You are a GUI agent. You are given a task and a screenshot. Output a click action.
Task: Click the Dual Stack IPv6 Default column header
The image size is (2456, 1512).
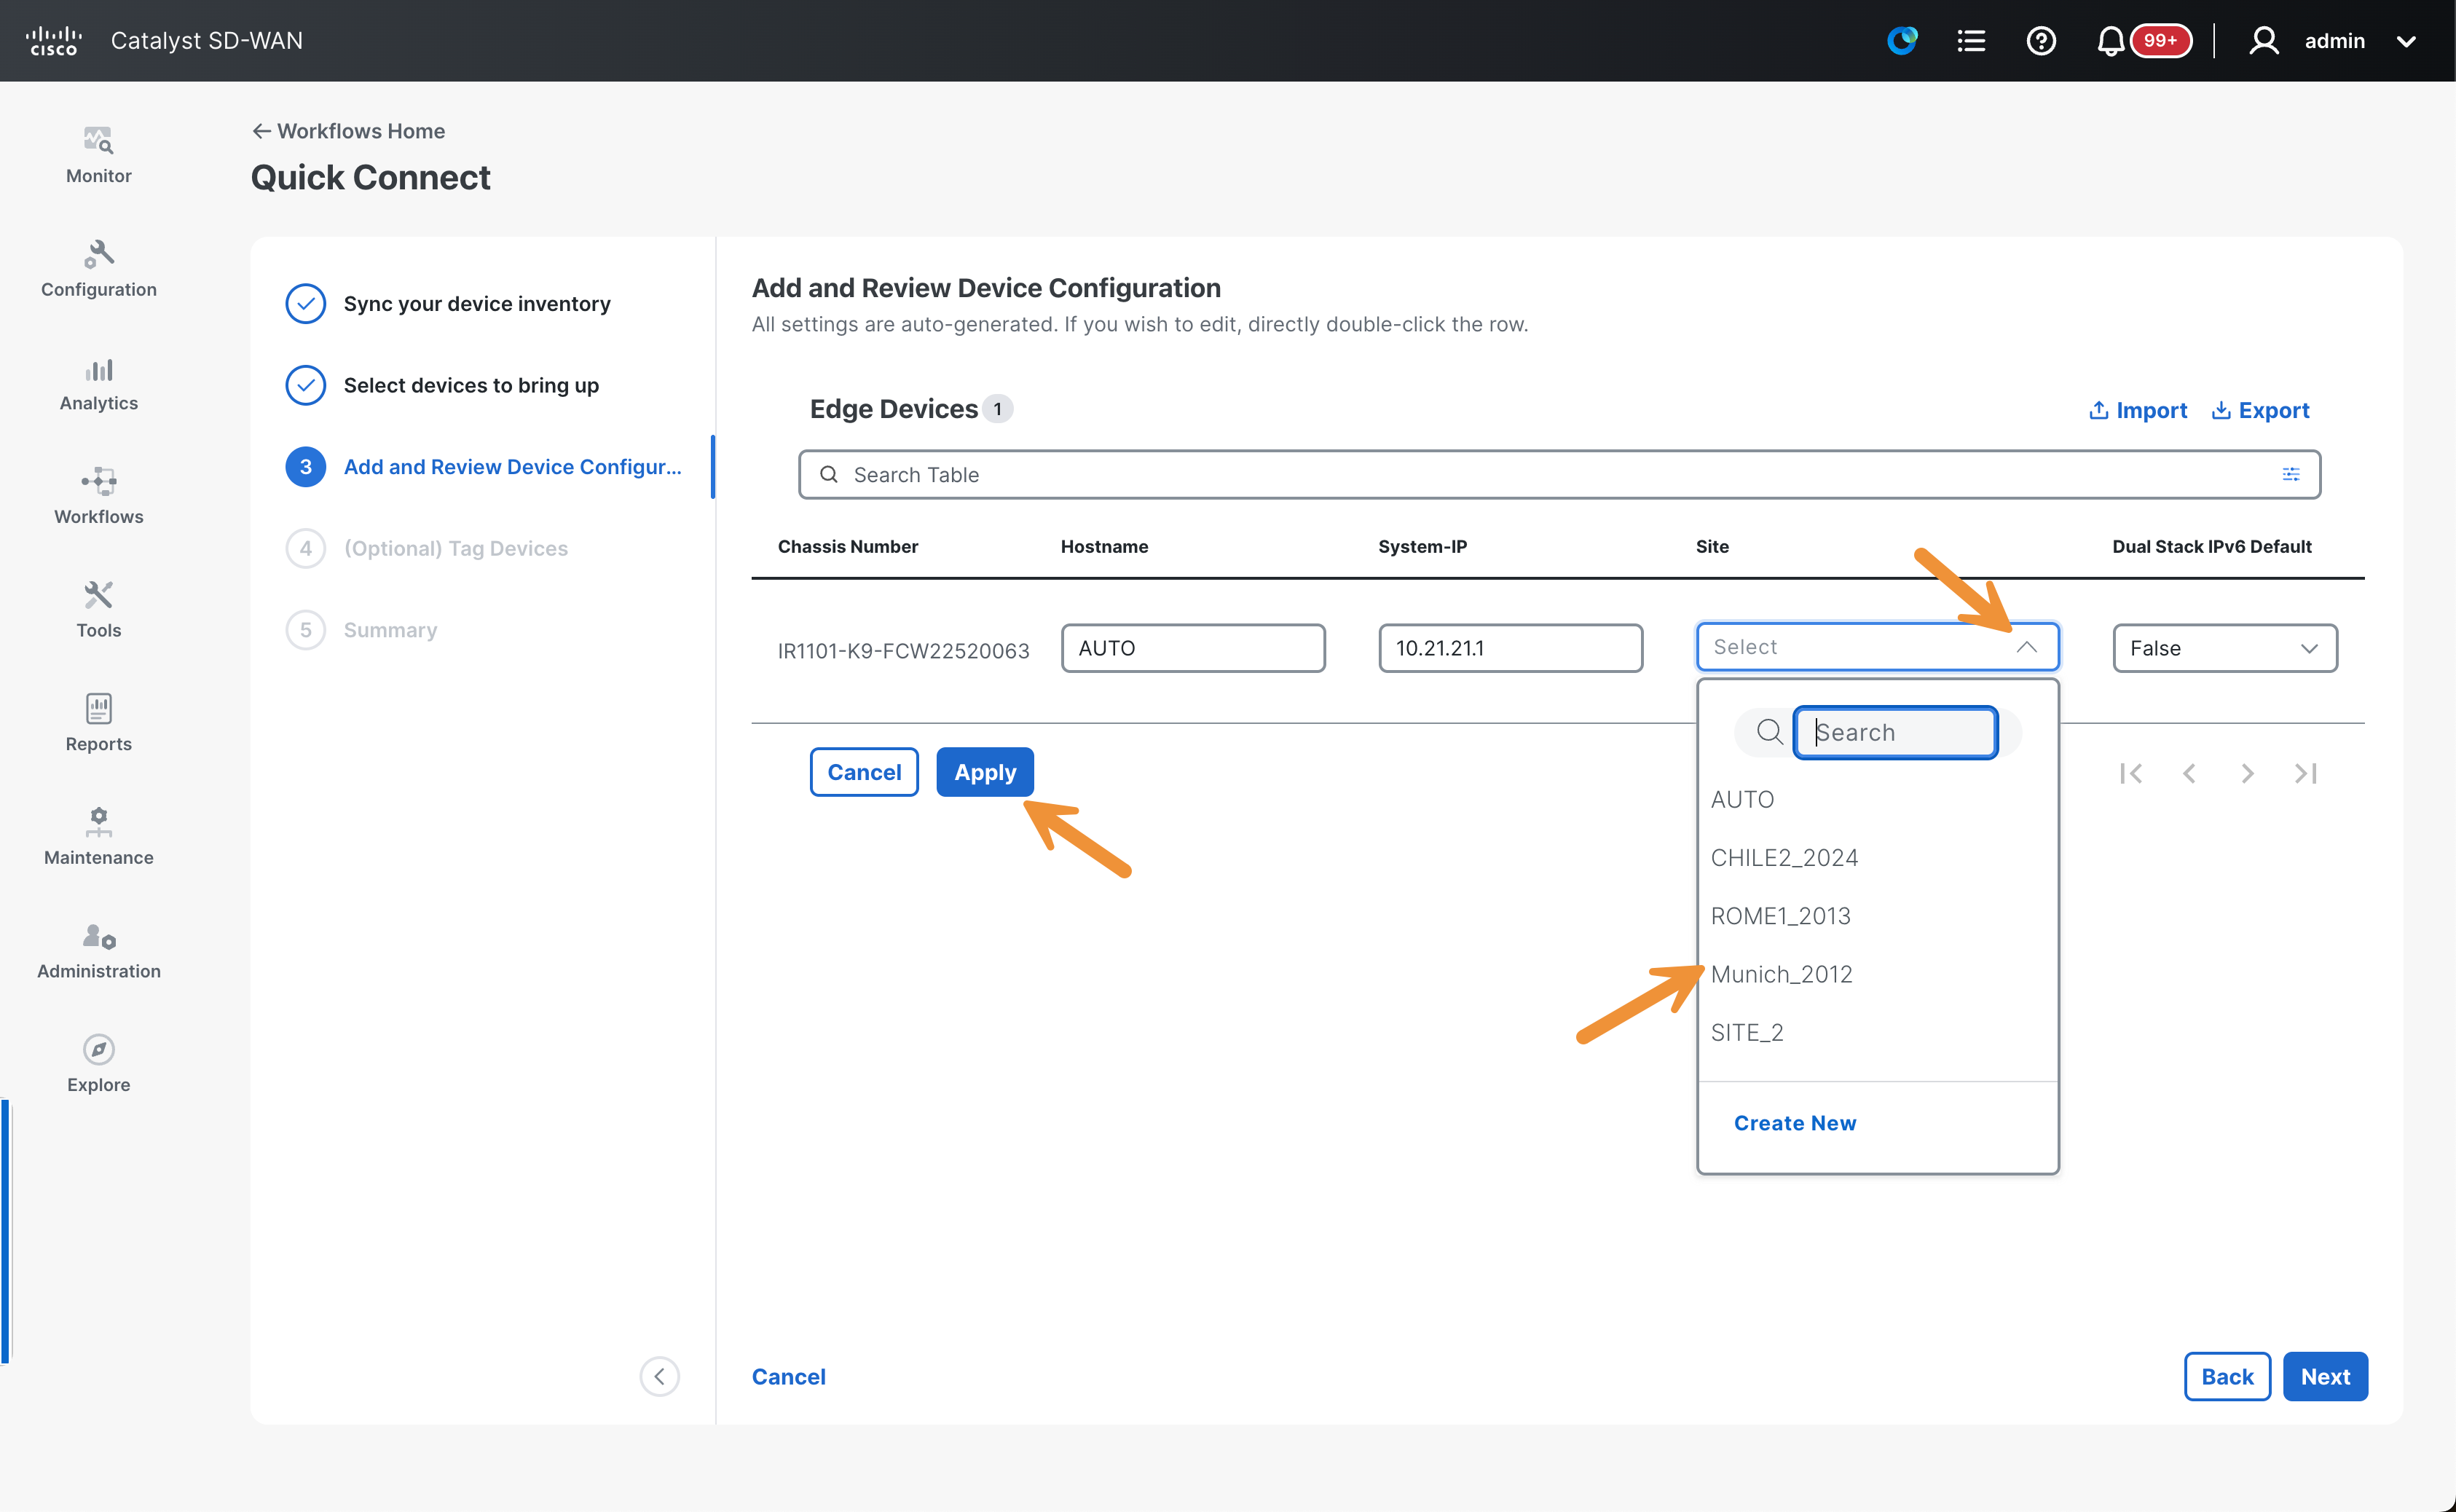[2211, 546]
